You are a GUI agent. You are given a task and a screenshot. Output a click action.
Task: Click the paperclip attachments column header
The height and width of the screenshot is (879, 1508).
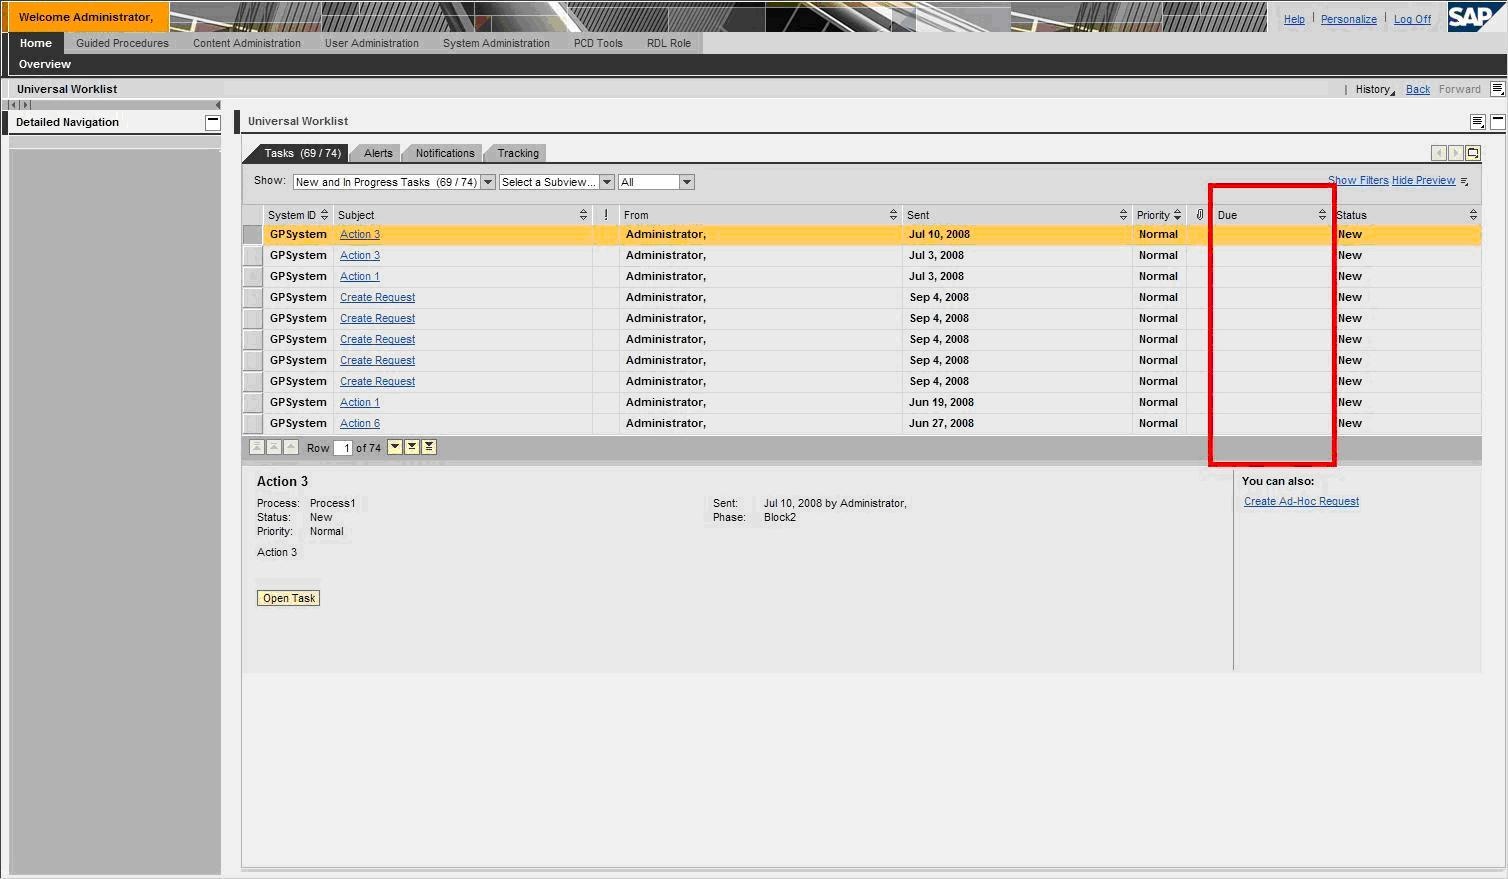[x=1200, y=215]
